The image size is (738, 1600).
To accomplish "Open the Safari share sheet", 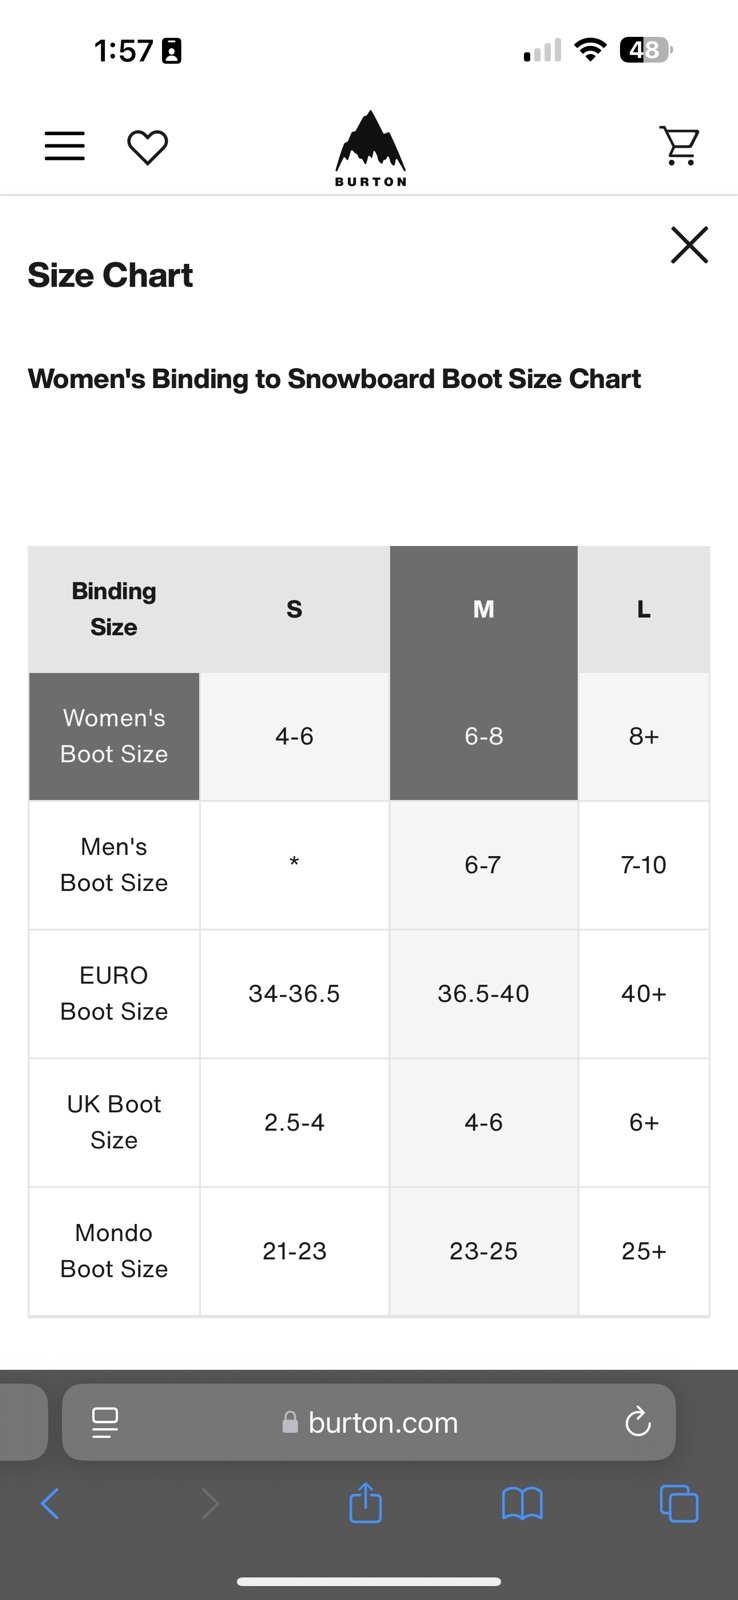I will pyautogui.click(x=366, y=1502).
